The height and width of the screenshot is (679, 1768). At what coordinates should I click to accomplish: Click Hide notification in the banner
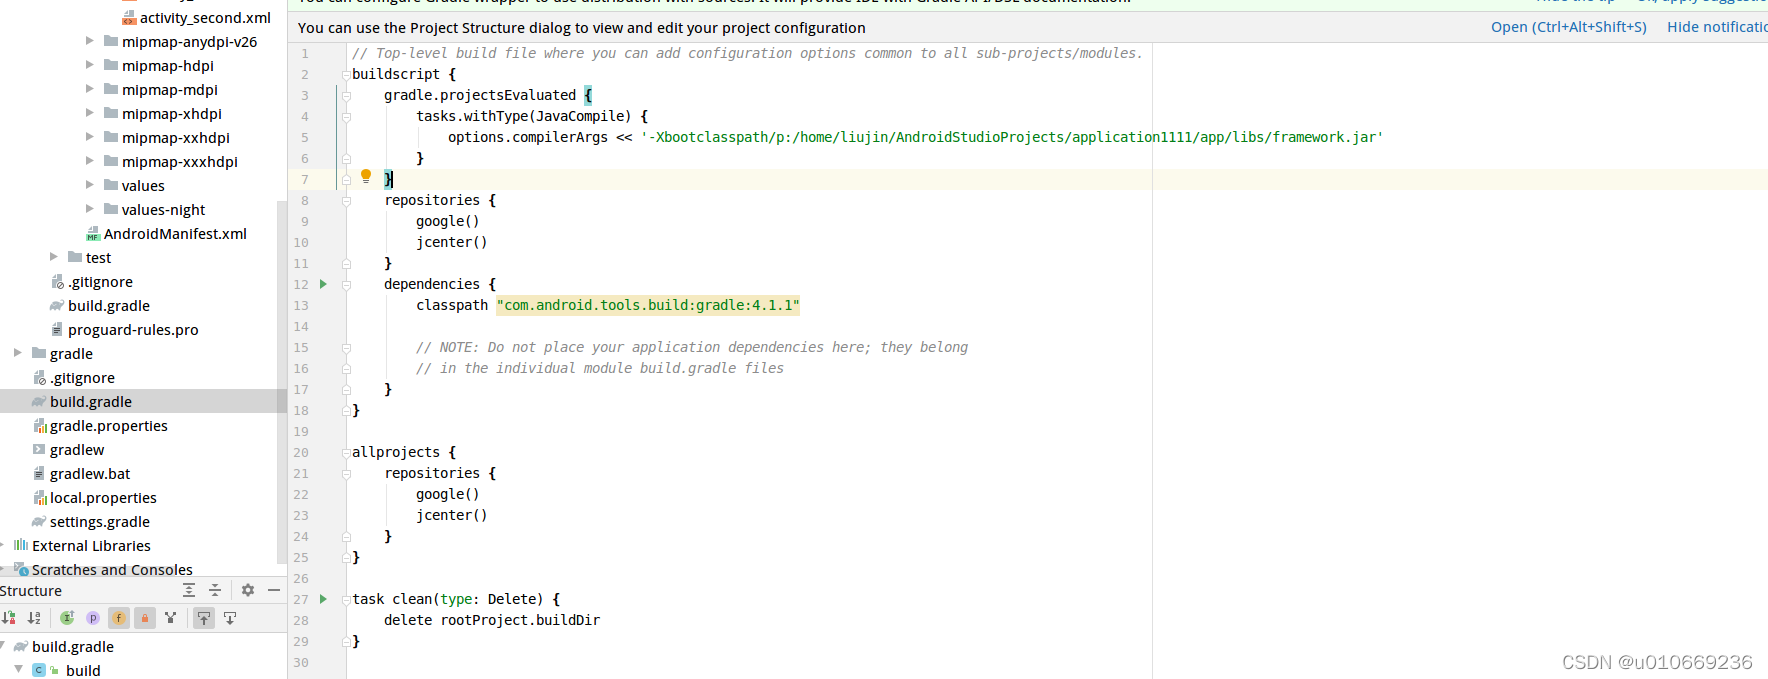tap(1717, 27)
